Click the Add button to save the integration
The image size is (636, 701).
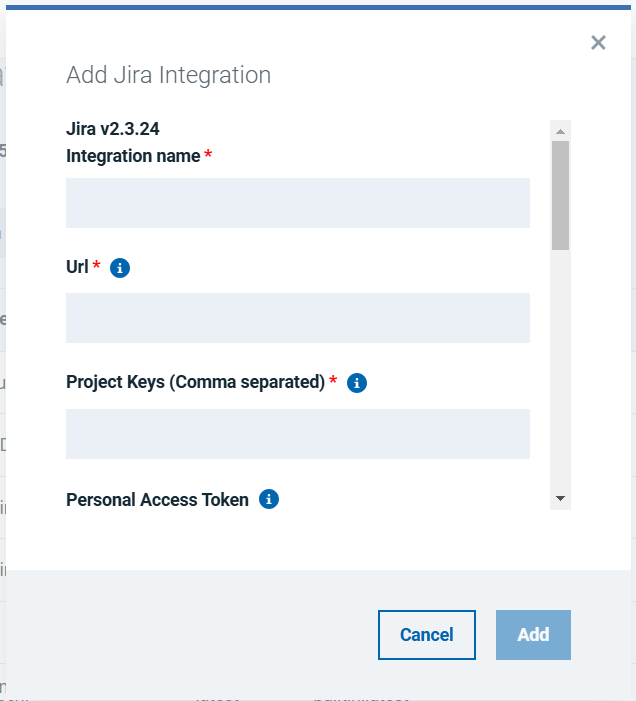click(533, 635)
